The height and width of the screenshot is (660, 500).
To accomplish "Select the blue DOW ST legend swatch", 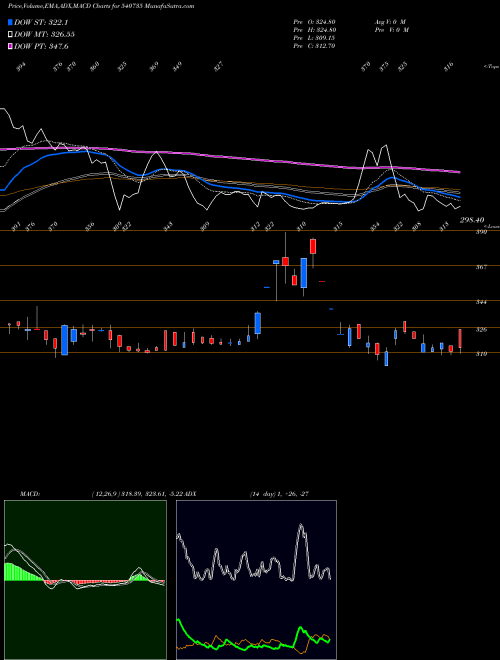I will coord(10,22).
